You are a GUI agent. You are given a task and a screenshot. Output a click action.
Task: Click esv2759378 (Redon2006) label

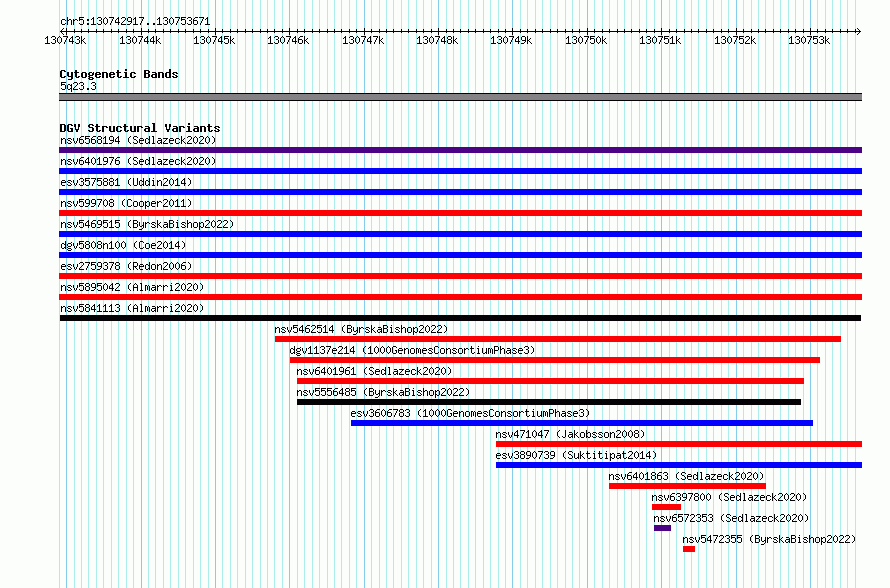tap(126, 266)
